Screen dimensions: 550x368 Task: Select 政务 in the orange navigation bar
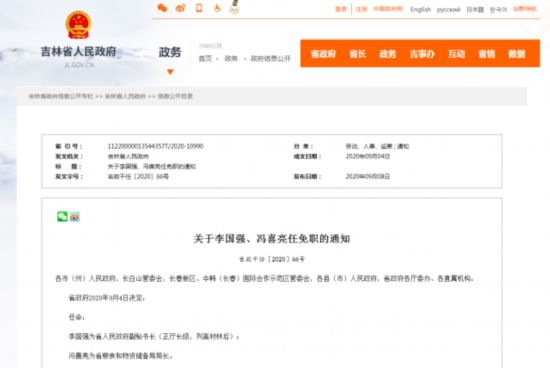click(388, 54)
